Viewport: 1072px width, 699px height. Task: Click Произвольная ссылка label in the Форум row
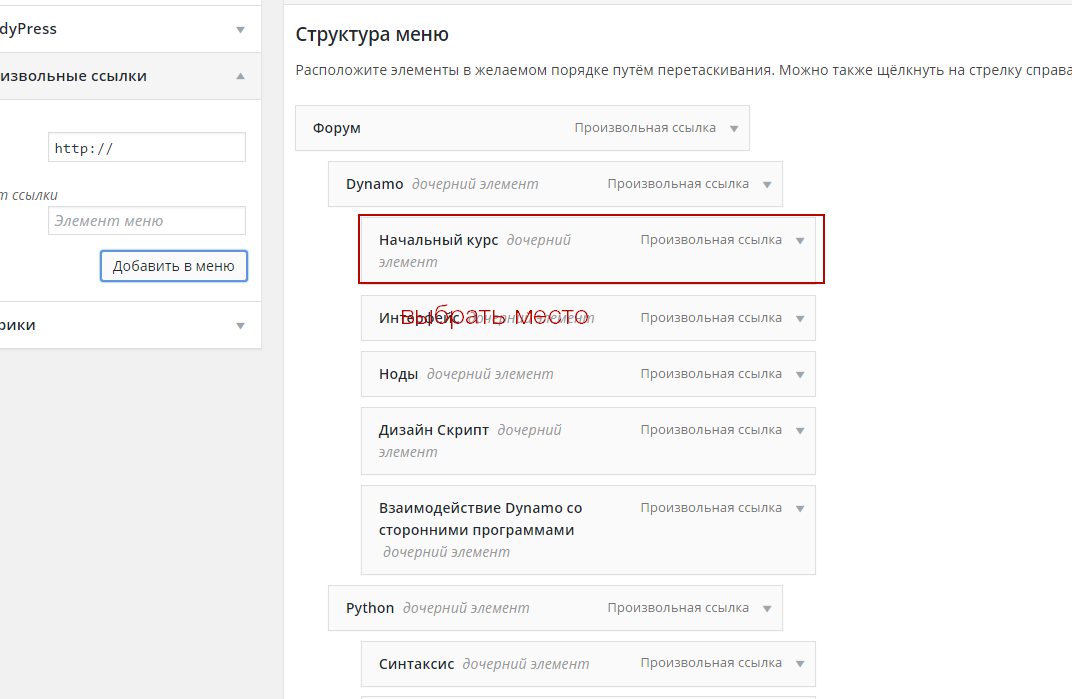(645, 128)
